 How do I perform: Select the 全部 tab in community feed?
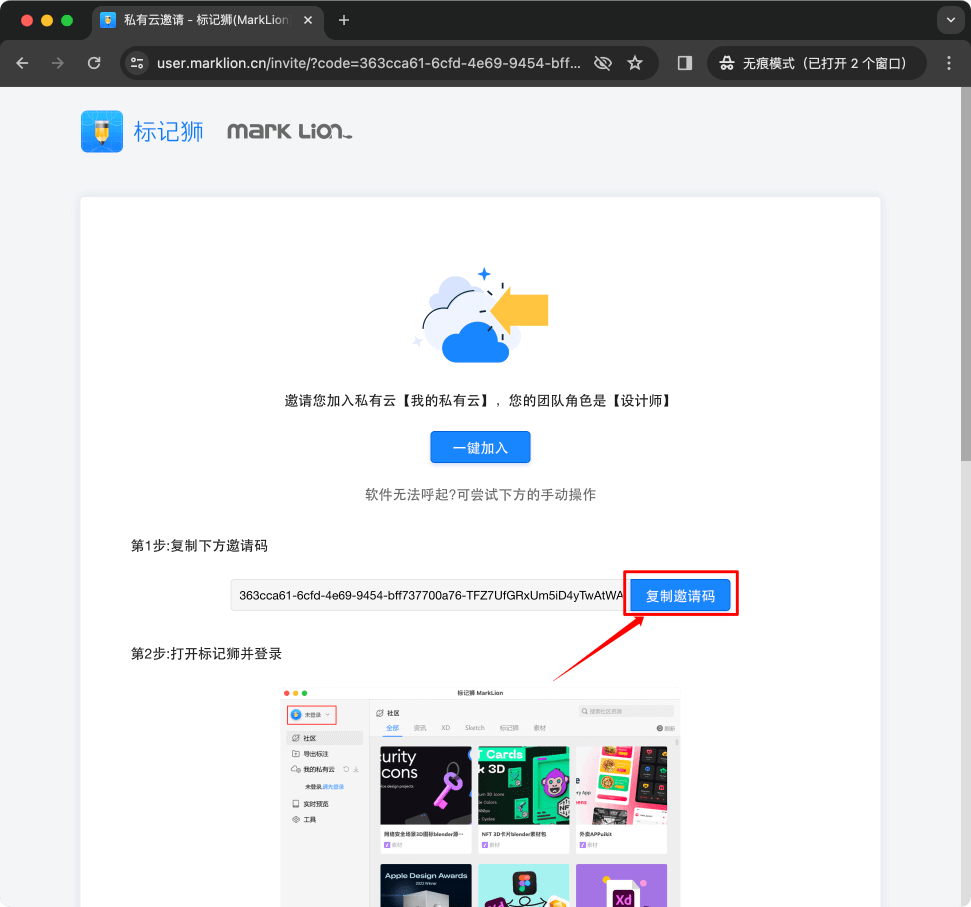pyautogui.click(x=392, y=728)
